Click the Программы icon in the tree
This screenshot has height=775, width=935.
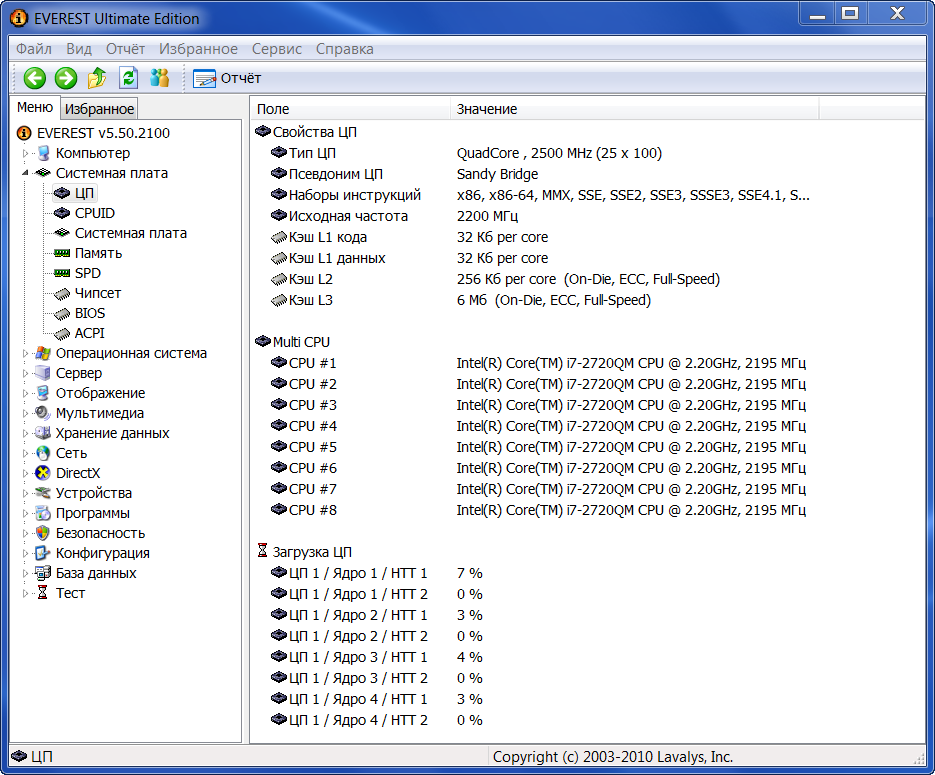43,513
